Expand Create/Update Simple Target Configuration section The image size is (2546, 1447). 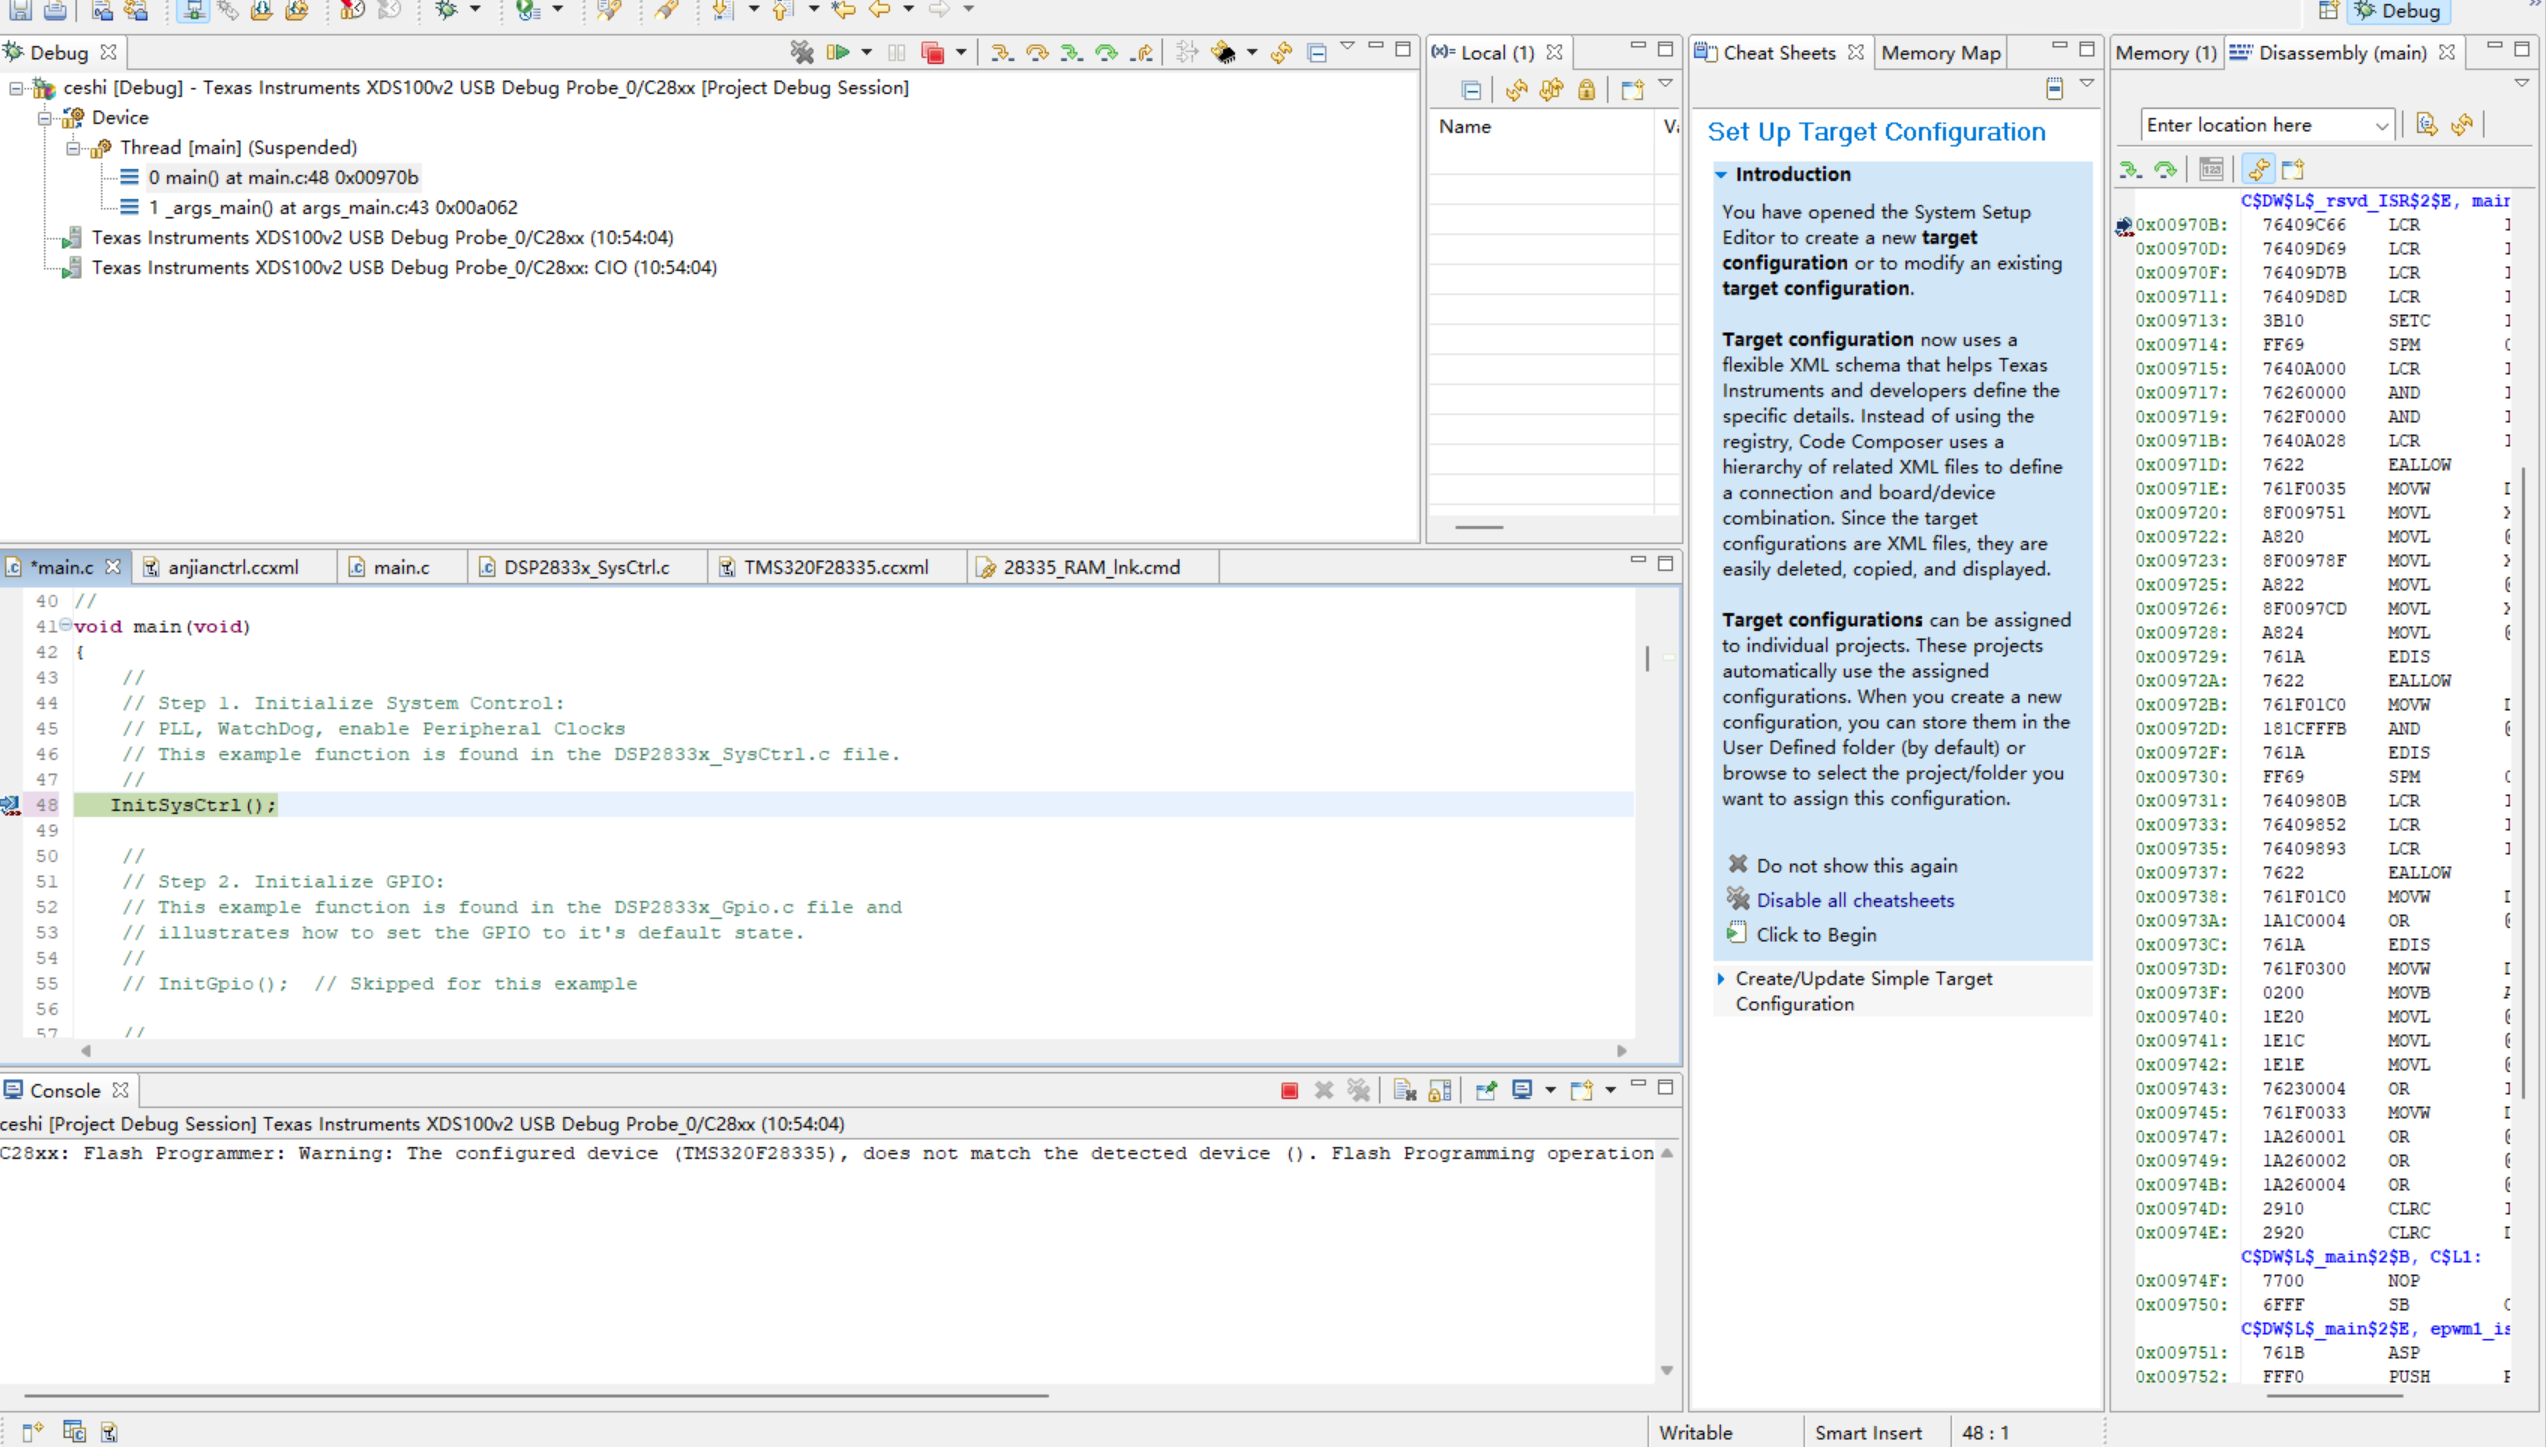pyautogui.click(x=1721, y=979)
